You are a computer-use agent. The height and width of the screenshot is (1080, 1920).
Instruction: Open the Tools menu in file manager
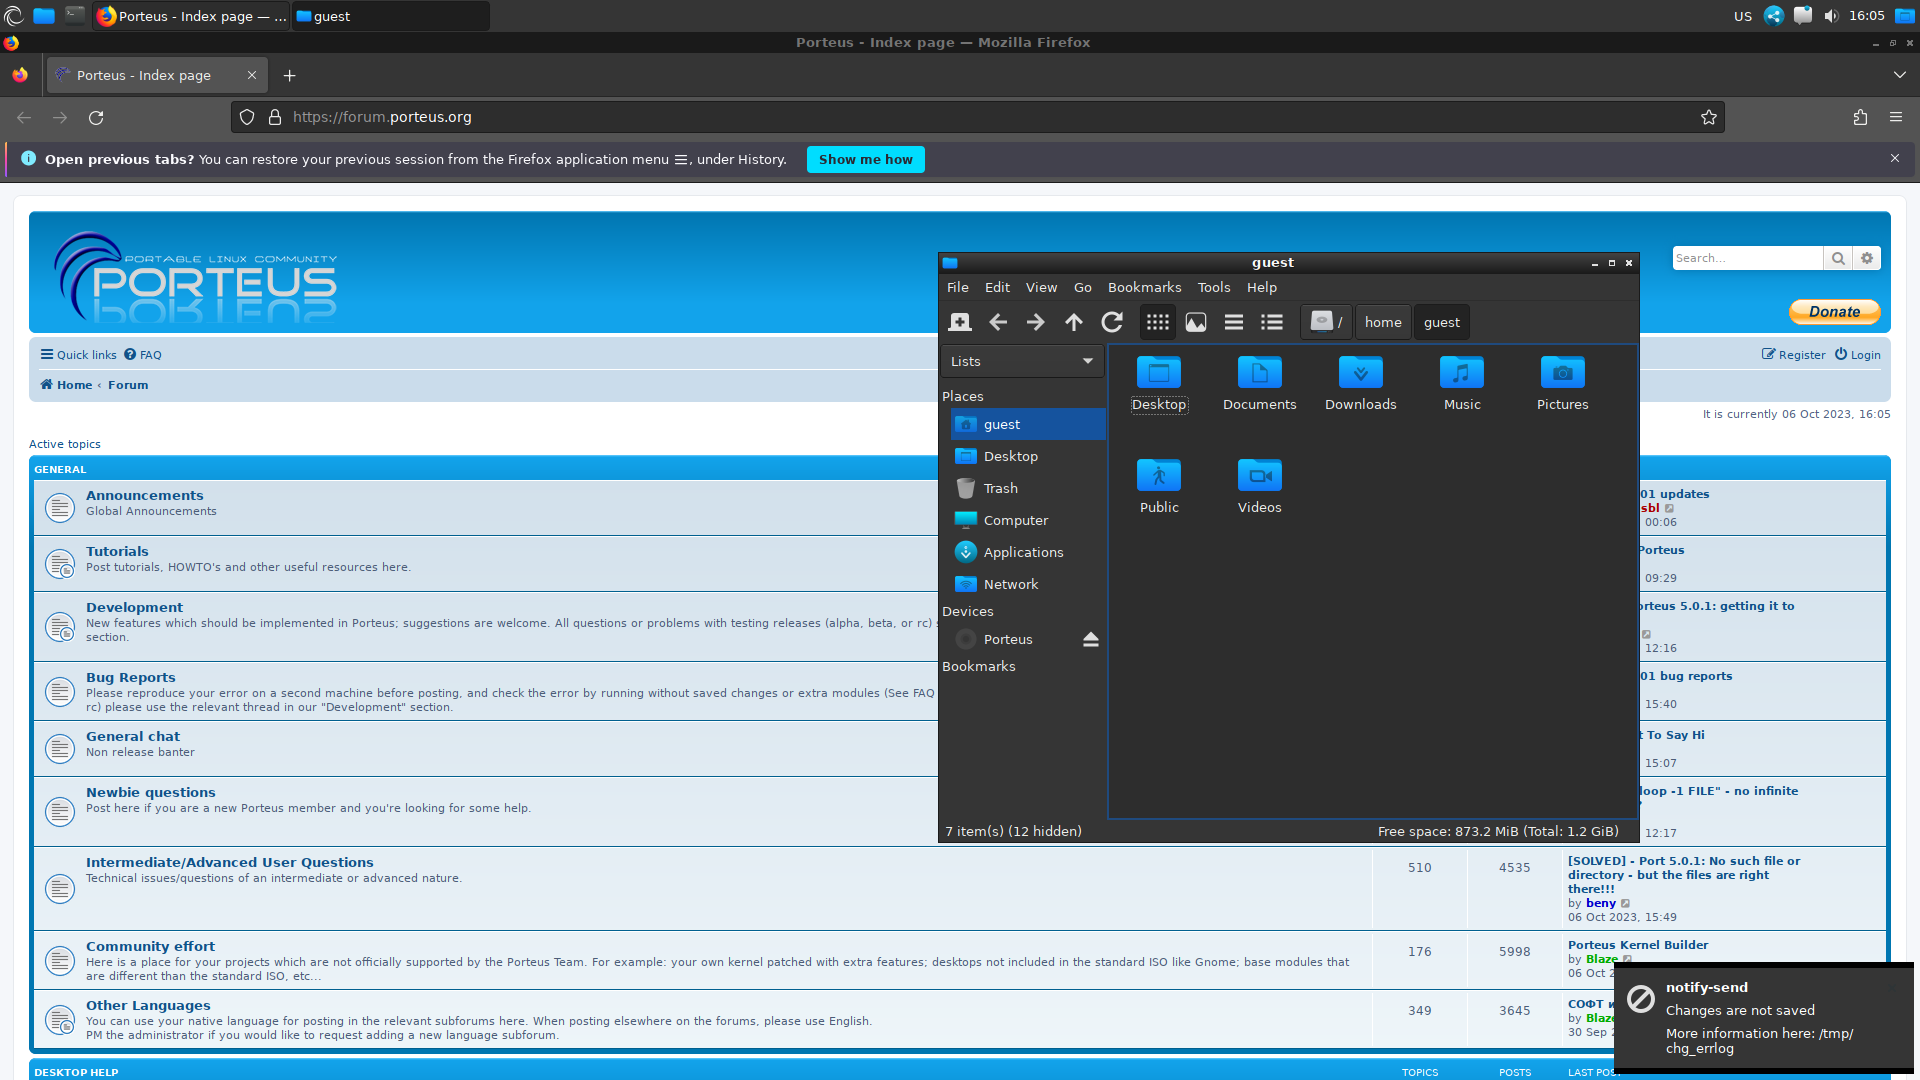[1214, 287]
